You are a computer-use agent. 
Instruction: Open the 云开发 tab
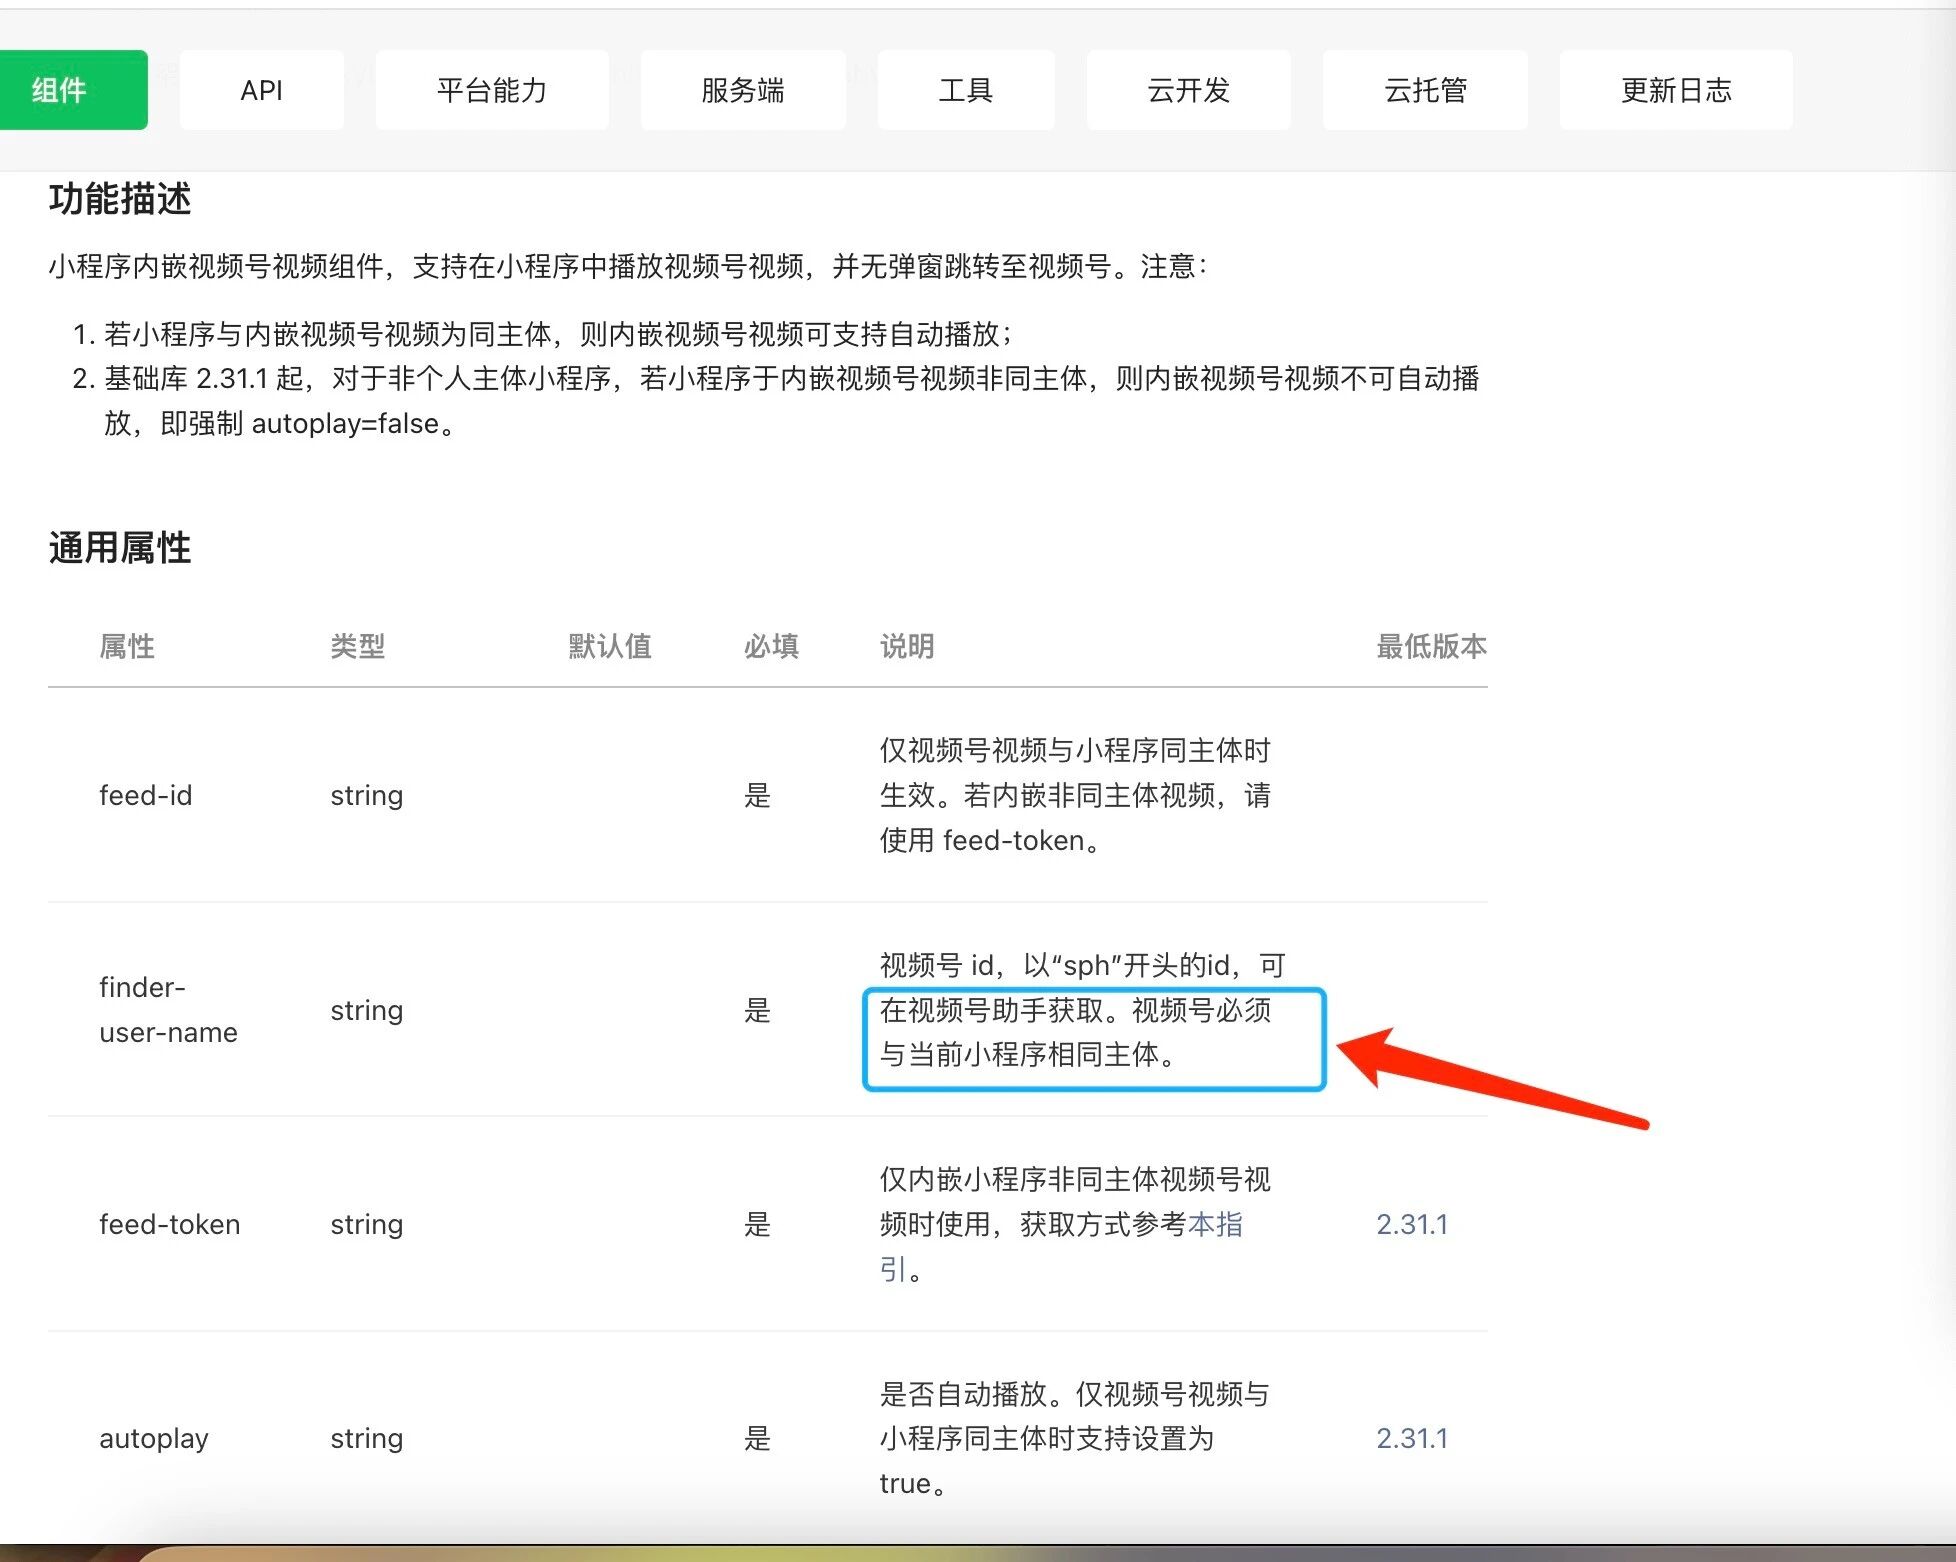tap(1188, 90)
